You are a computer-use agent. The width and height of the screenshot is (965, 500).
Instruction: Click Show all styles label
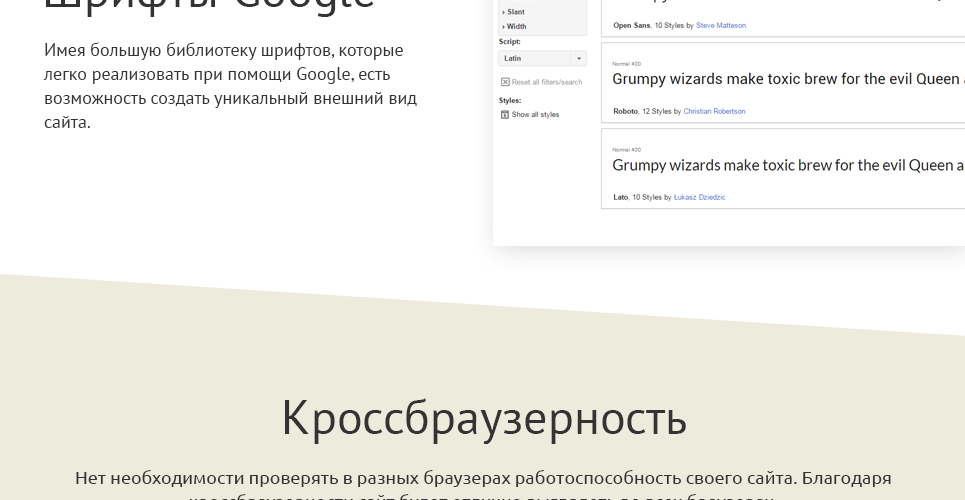click(535, 115)
